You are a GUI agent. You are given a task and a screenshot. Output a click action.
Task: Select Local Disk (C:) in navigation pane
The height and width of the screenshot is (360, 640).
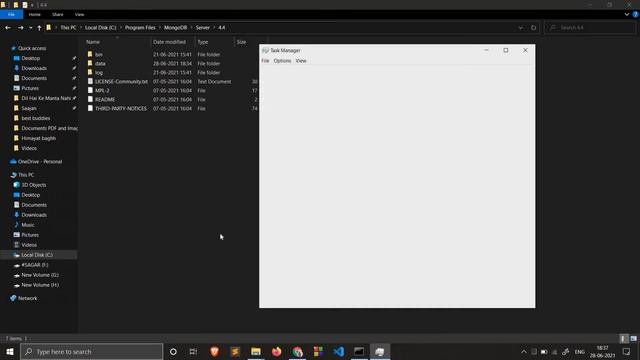pos(37,255)
